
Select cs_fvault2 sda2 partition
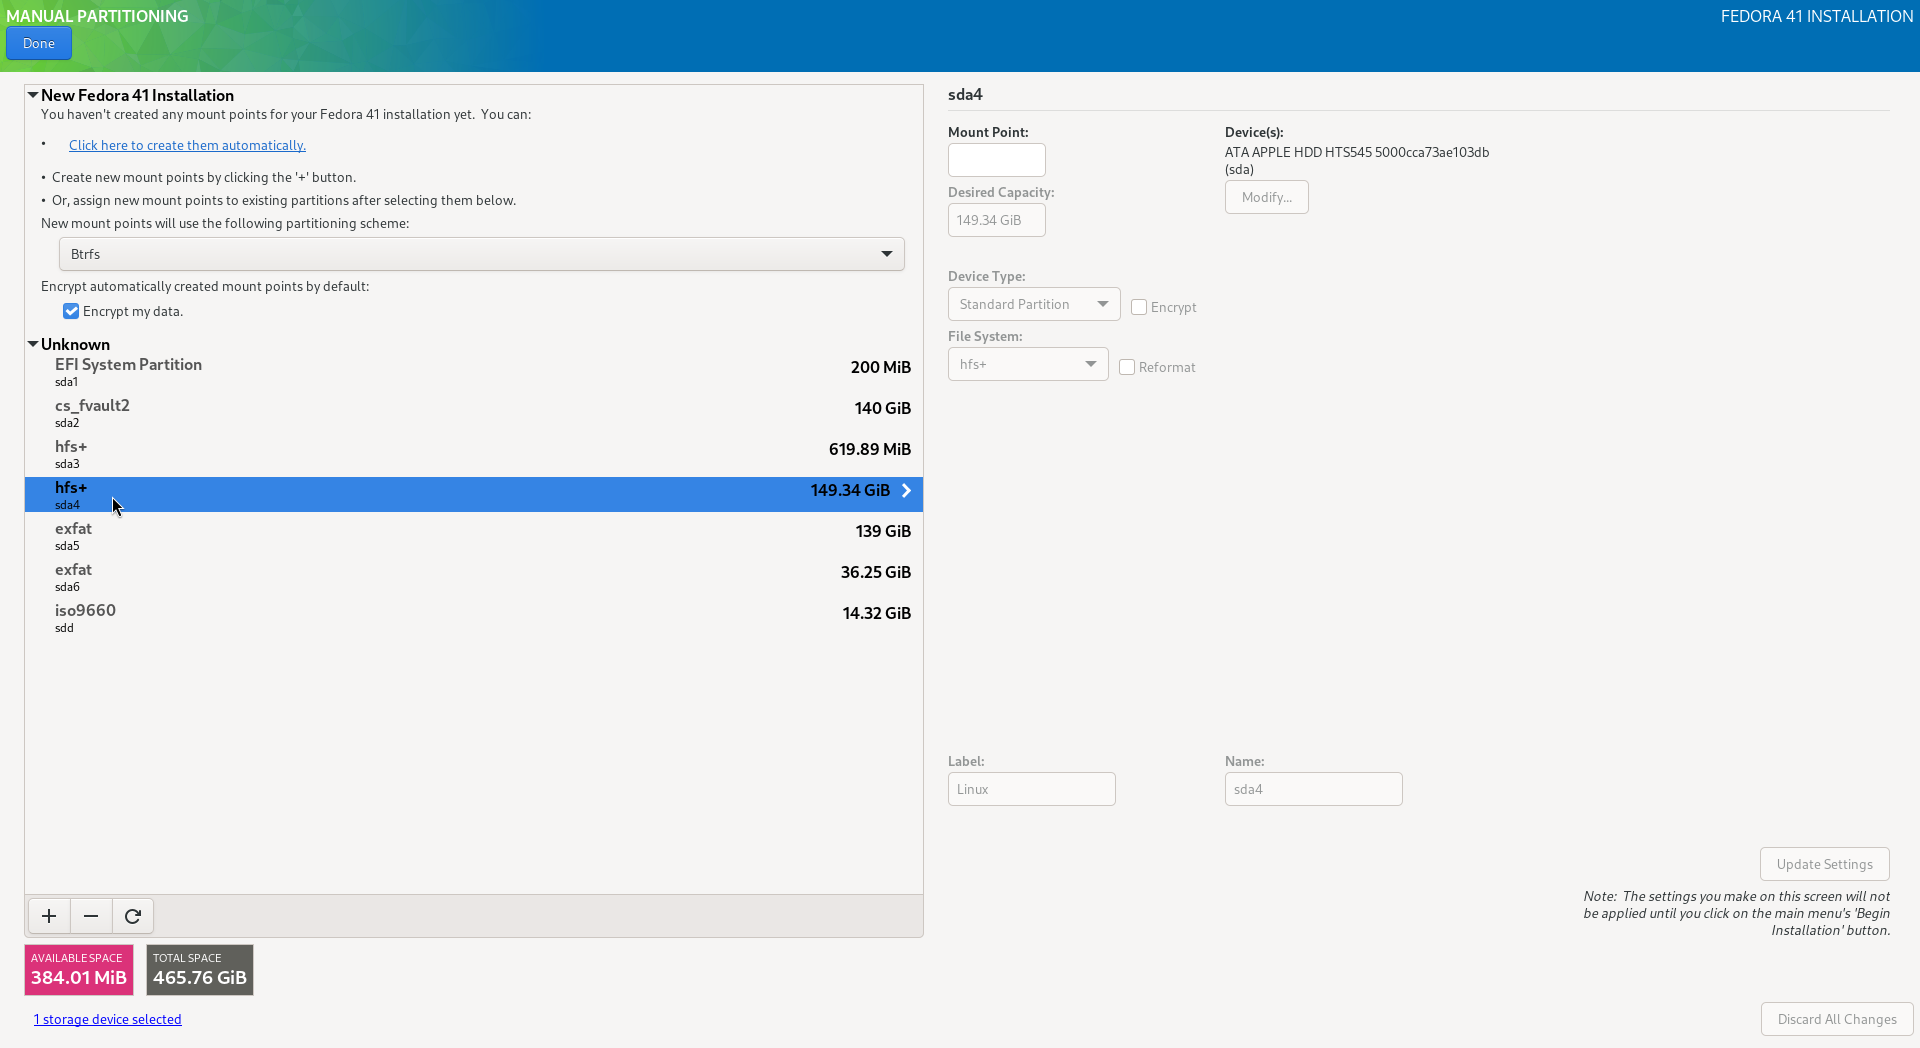tap(474, 412)
